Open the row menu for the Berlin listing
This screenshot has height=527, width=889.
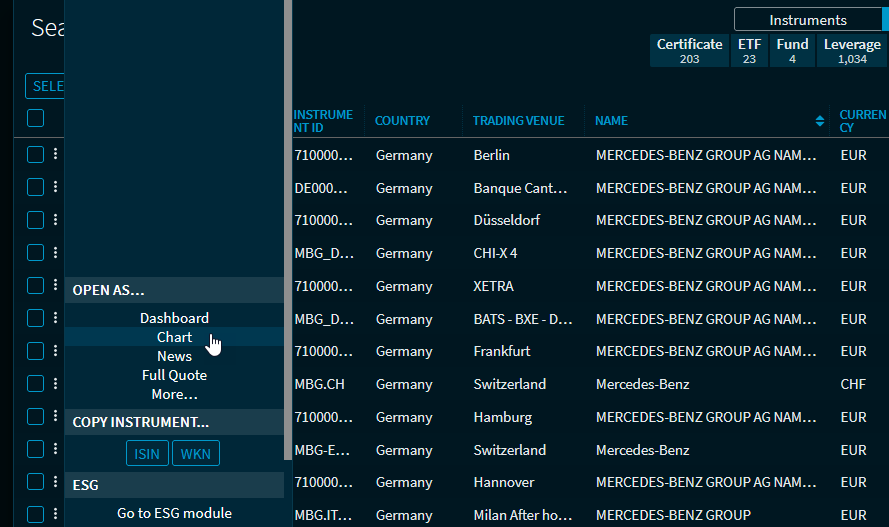tap(56, 154)
